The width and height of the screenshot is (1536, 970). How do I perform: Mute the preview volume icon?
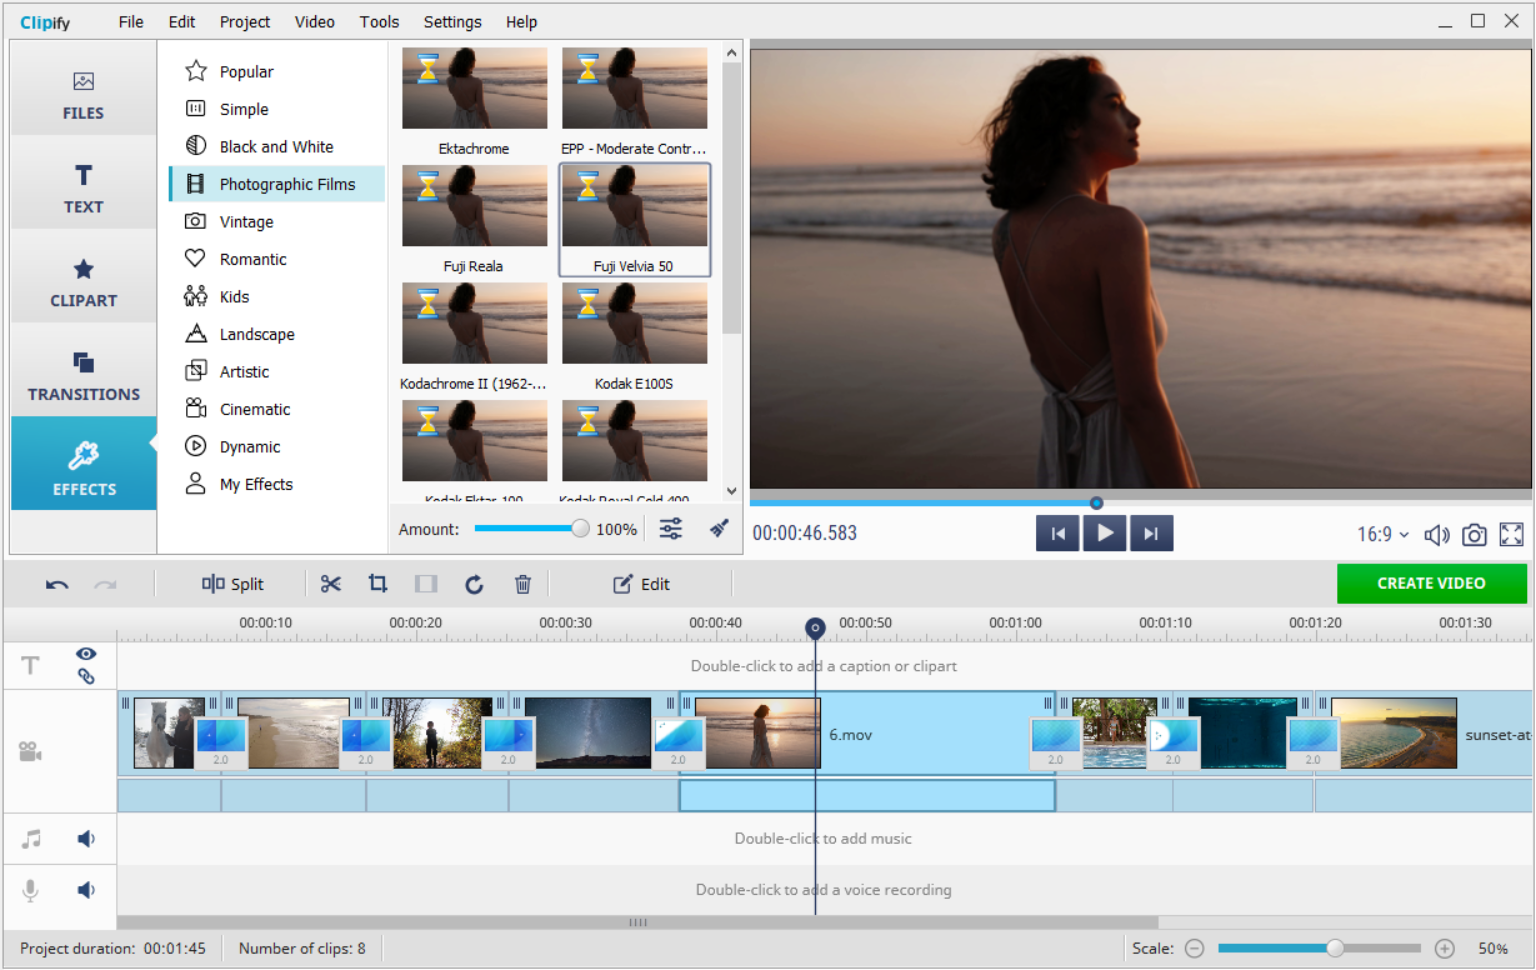pyautogui.click(x=1437, y=535)
